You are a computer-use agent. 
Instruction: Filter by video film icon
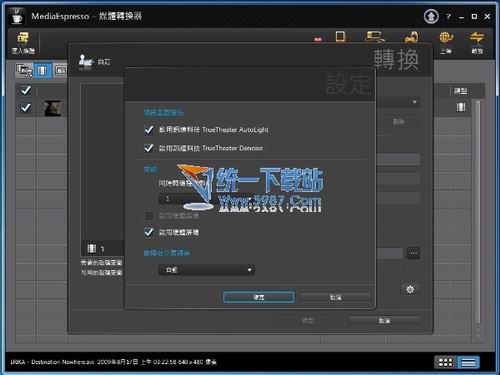pos(42,70)
